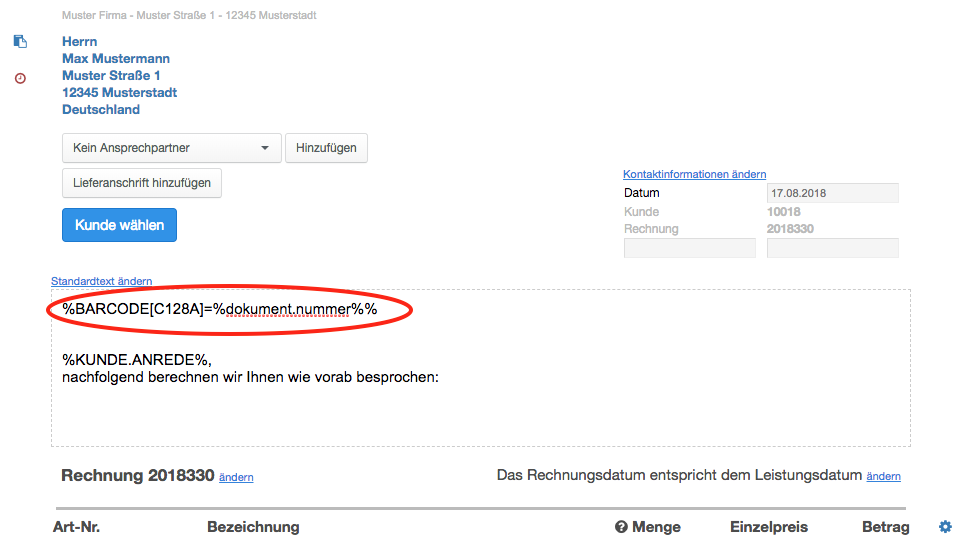Screen dimensions: 958x554
Task: Click the Datum field showing 17.08.2018
Action: point(832,193)
